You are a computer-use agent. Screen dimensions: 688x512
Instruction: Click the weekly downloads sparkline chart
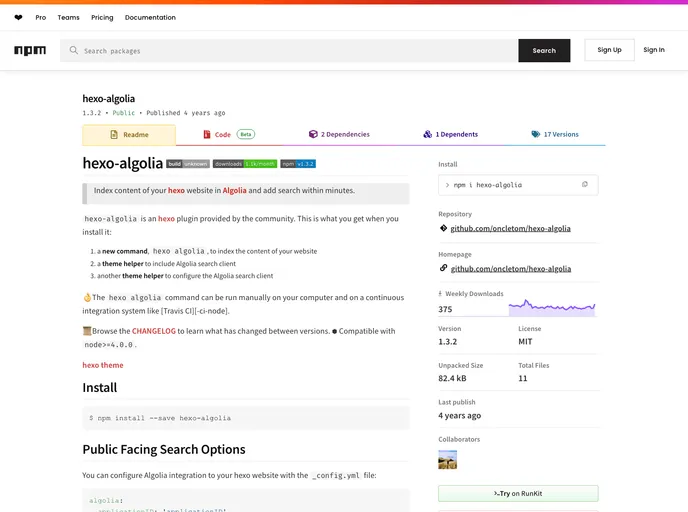click(552, 307)
